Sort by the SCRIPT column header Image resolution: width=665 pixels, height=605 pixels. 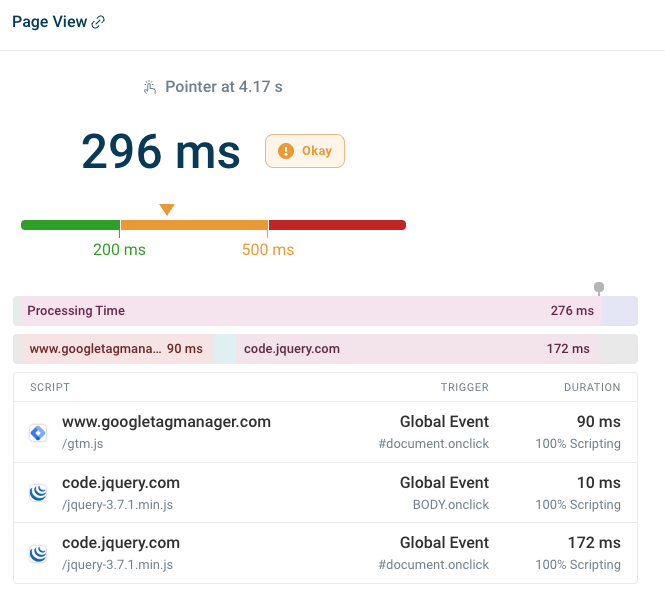coord(50,387)
